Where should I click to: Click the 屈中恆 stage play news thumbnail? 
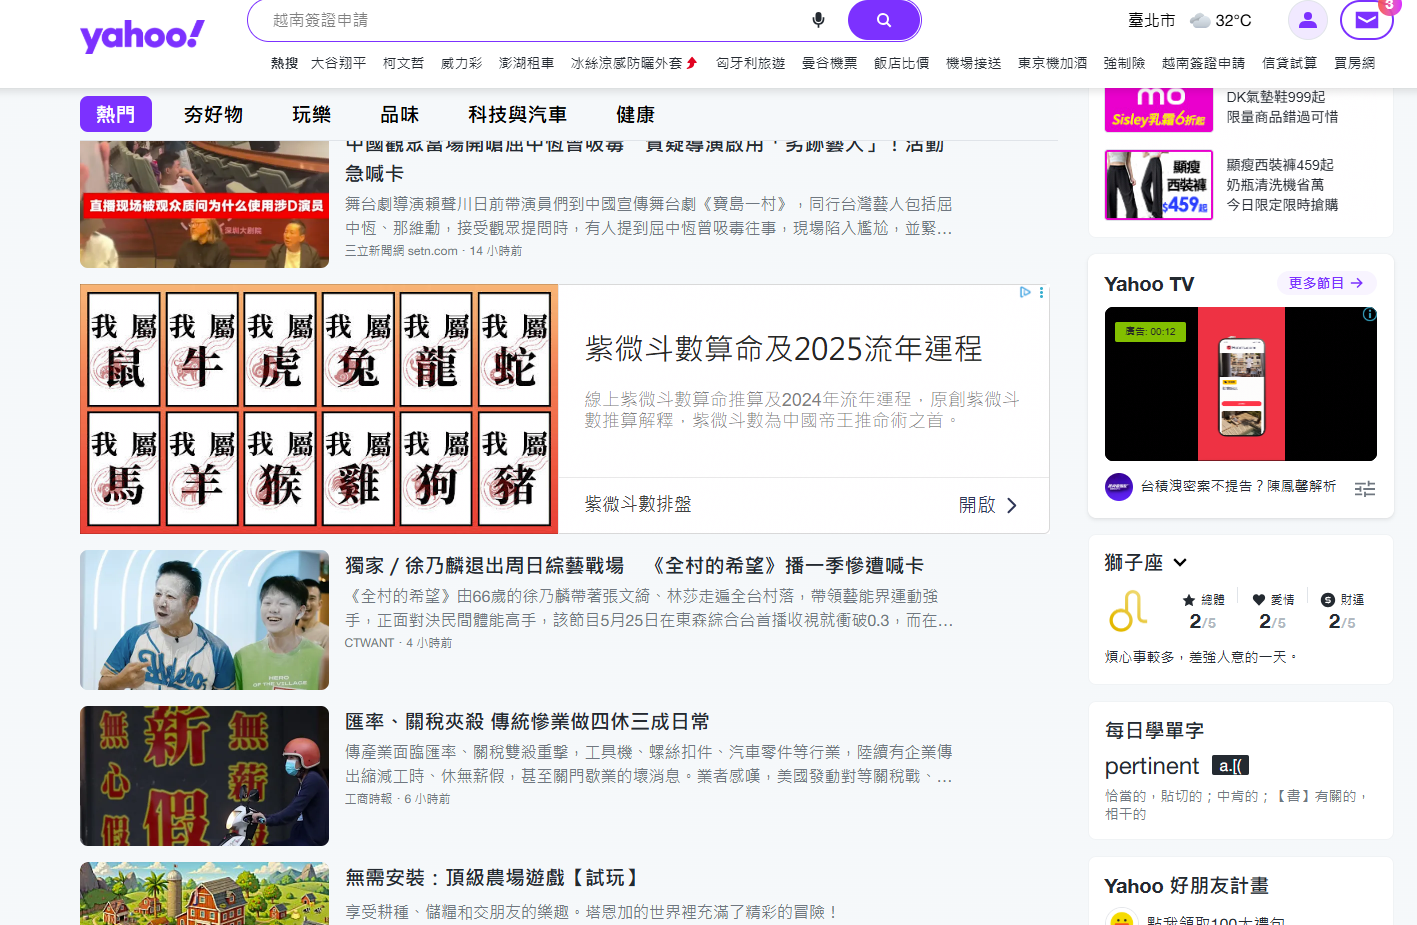(204, 204)
